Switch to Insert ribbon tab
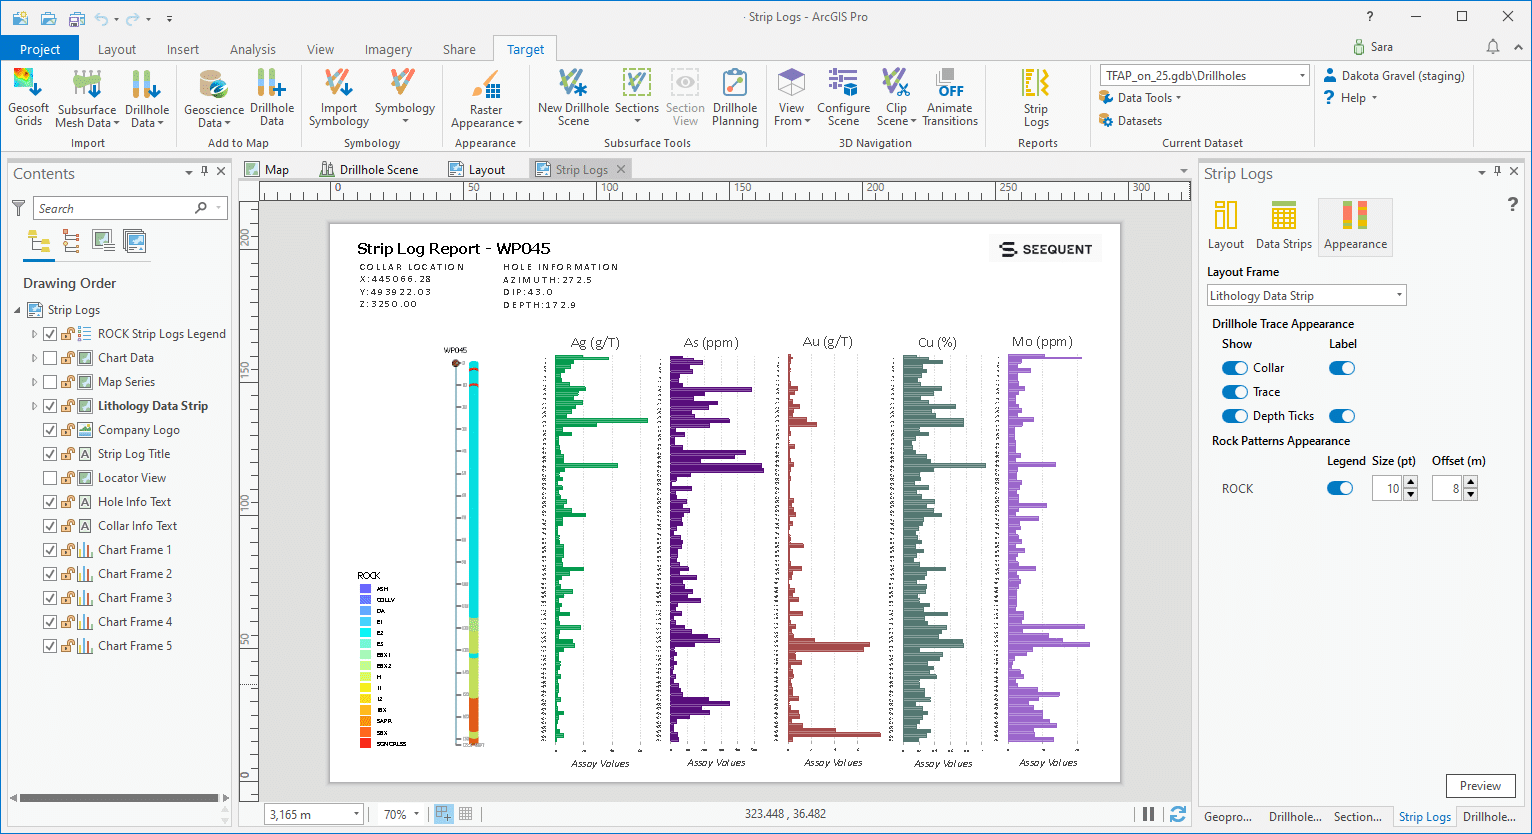Viewport: 1532px width, 834px height. pos(182,49)
